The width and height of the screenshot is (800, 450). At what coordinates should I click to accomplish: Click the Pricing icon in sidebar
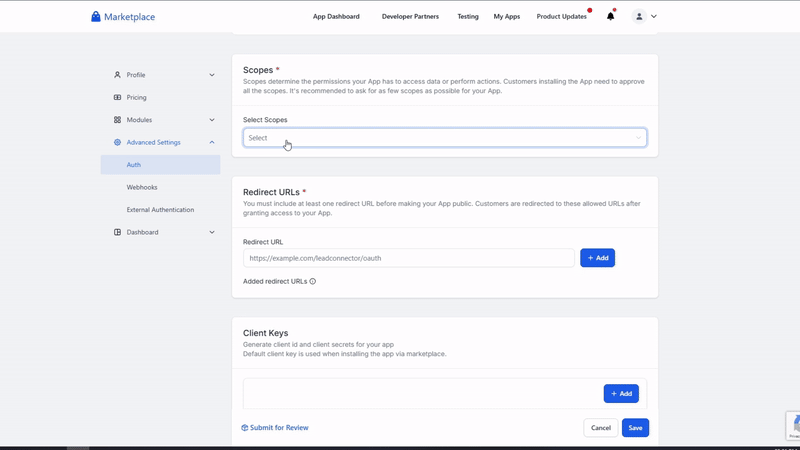pyautogui.click(x=117, y=97)
